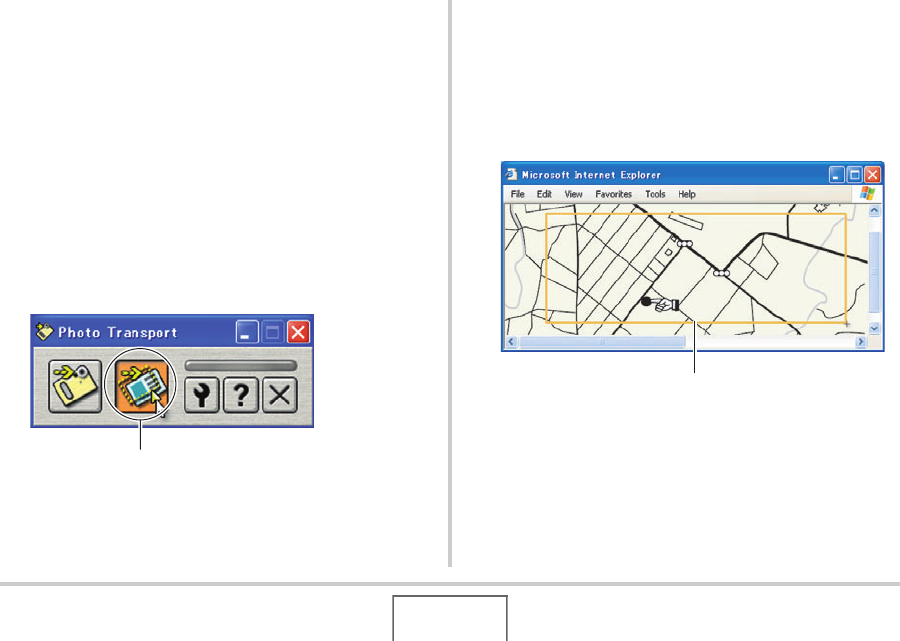Open the Favorites menu
This screenshot has height=641, width=900.
pos(614,194)
